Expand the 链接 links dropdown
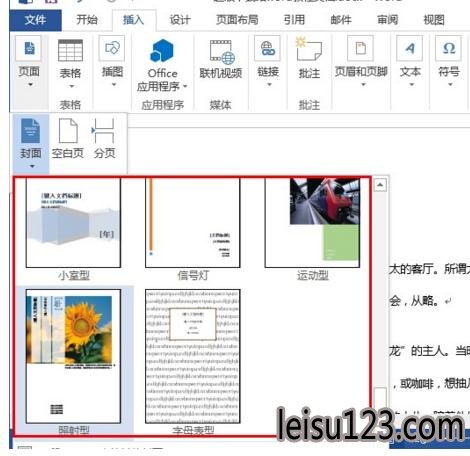The width and height of the screenshot is (470, 456). [x=269, y=85]
